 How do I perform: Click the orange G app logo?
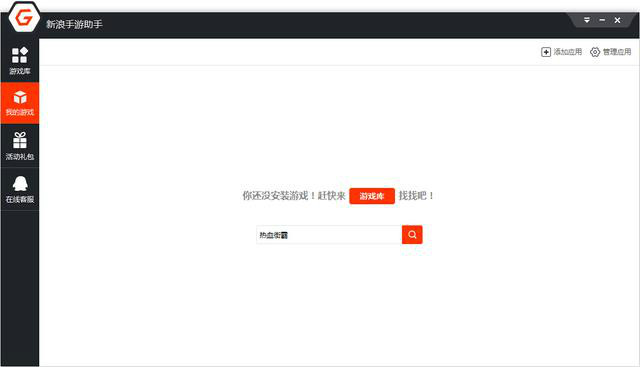pyautogui.click(x=24, y=18)
